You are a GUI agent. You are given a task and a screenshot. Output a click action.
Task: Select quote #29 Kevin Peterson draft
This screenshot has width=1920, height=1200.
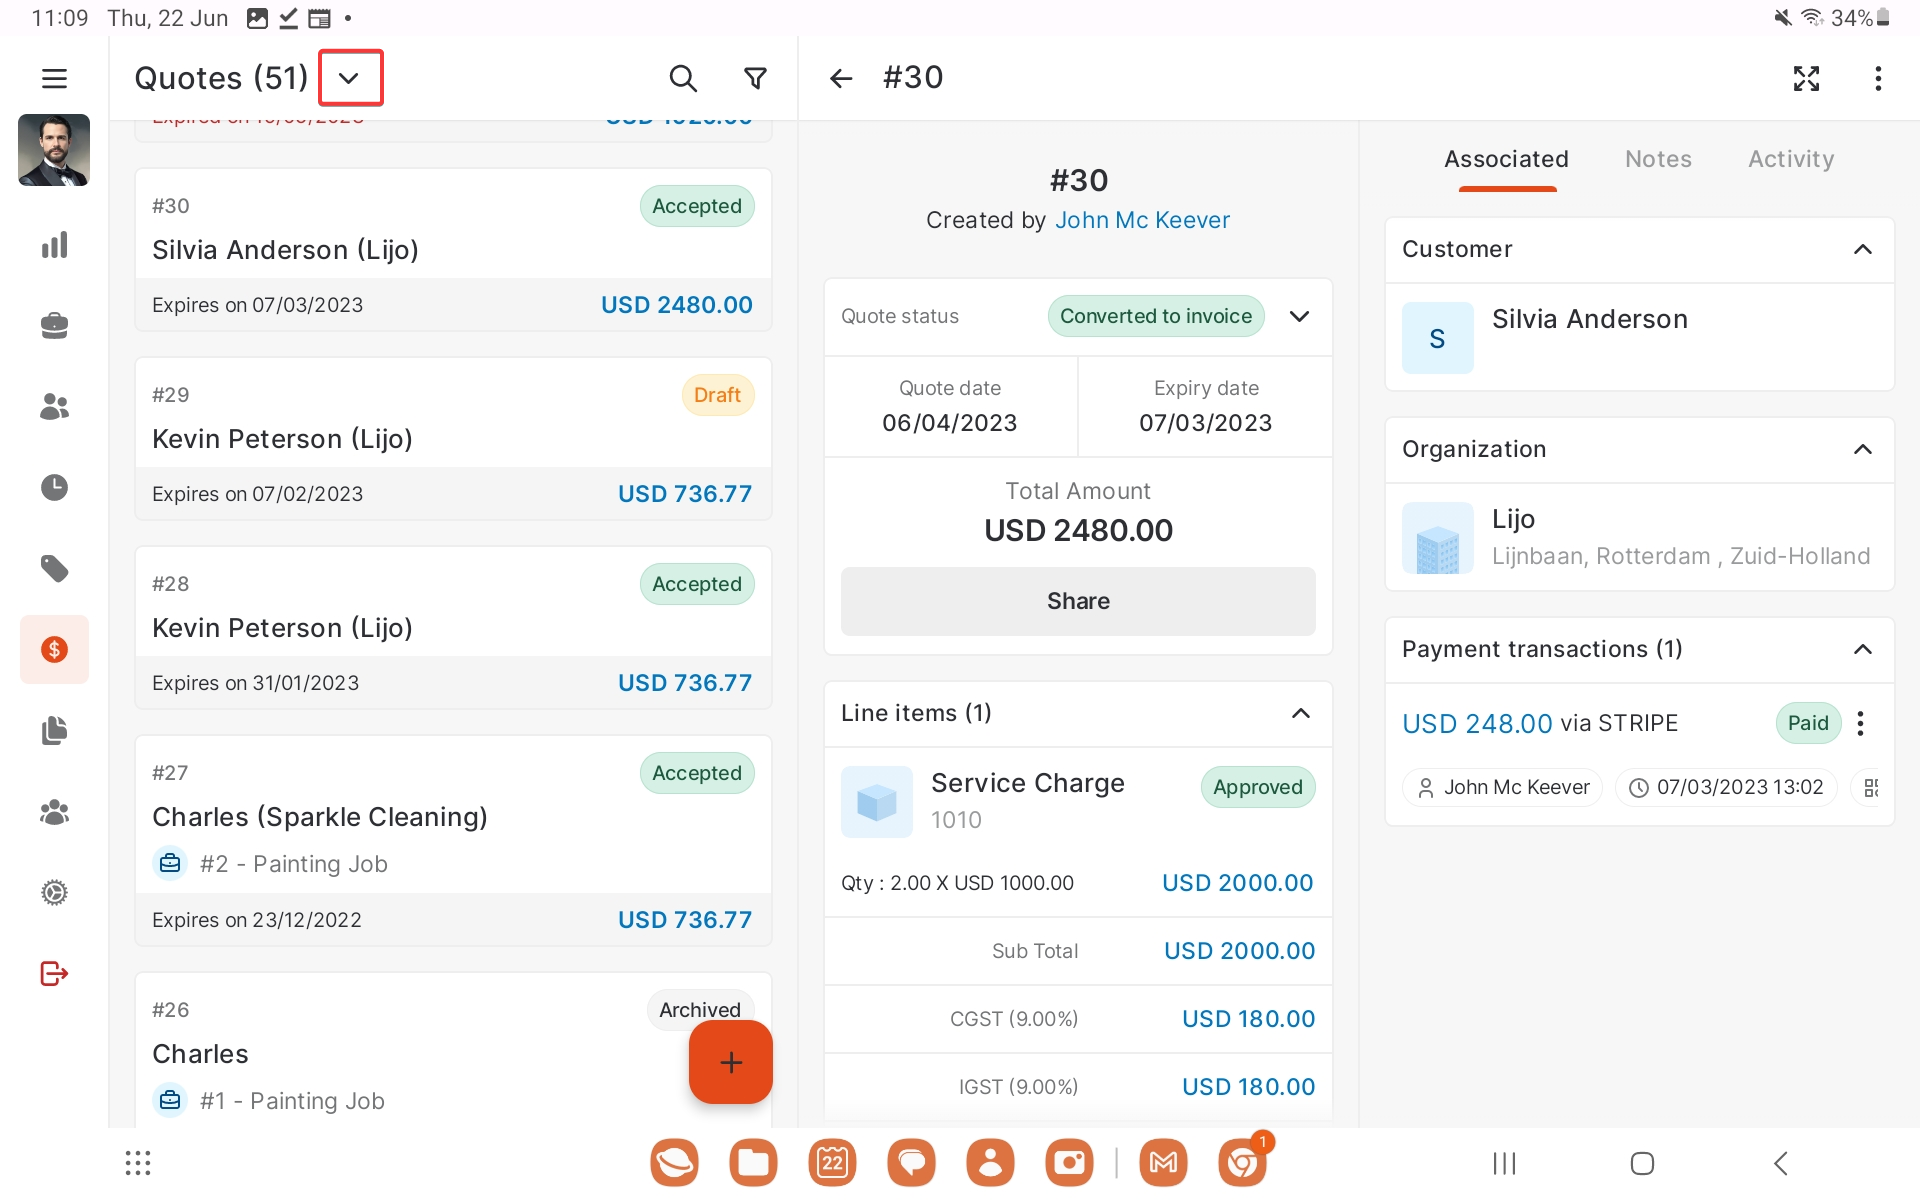(453, 438)
